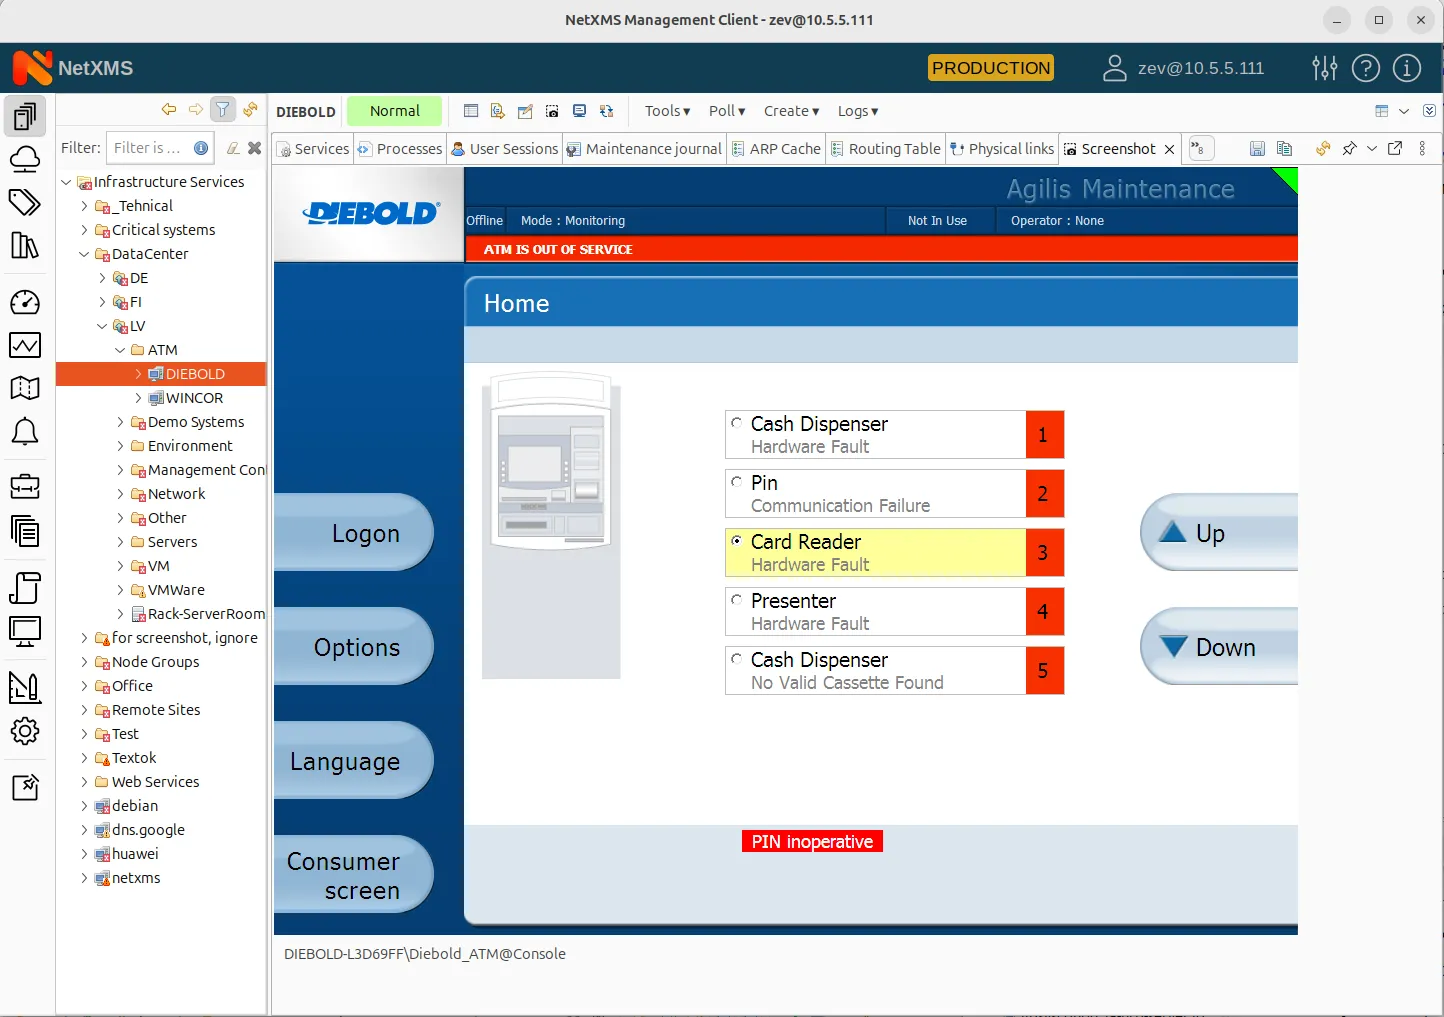1444x1017 pixels.
Task: Select the Presenter Hardware Fault radio button
Action: (x=738, y=599)
